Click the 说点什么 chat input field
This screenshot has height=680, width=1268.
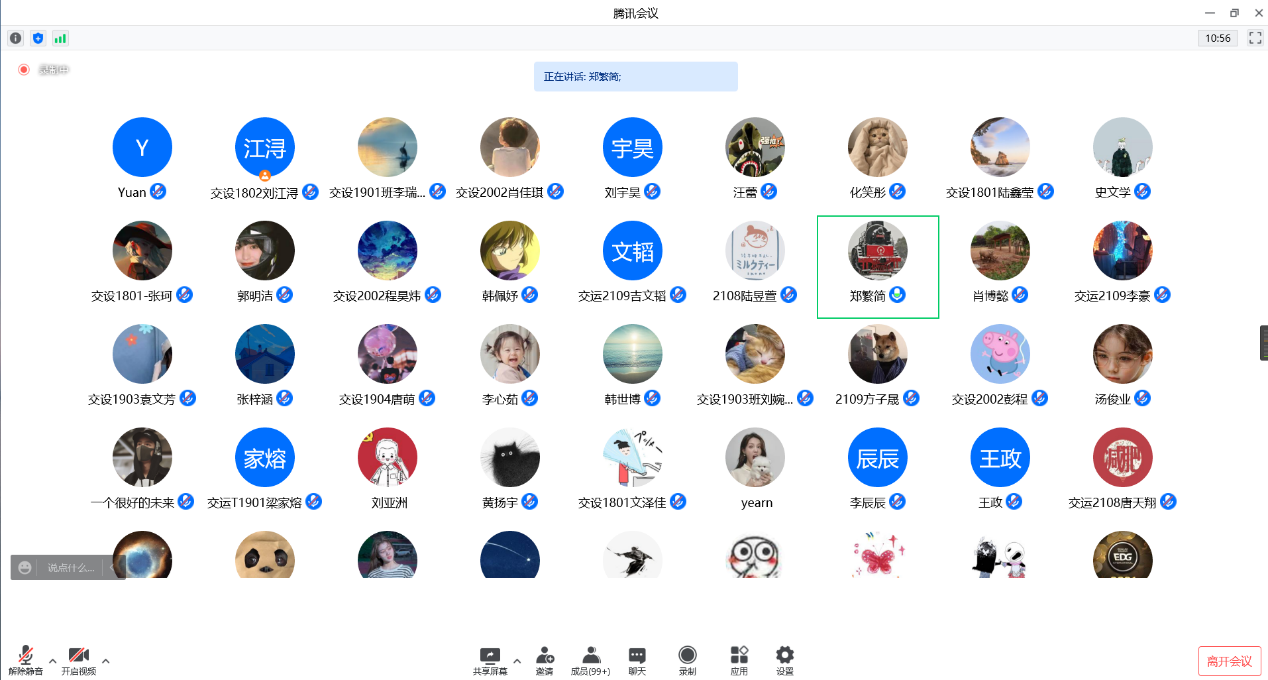pyautogui.click(x=71, y=567)
